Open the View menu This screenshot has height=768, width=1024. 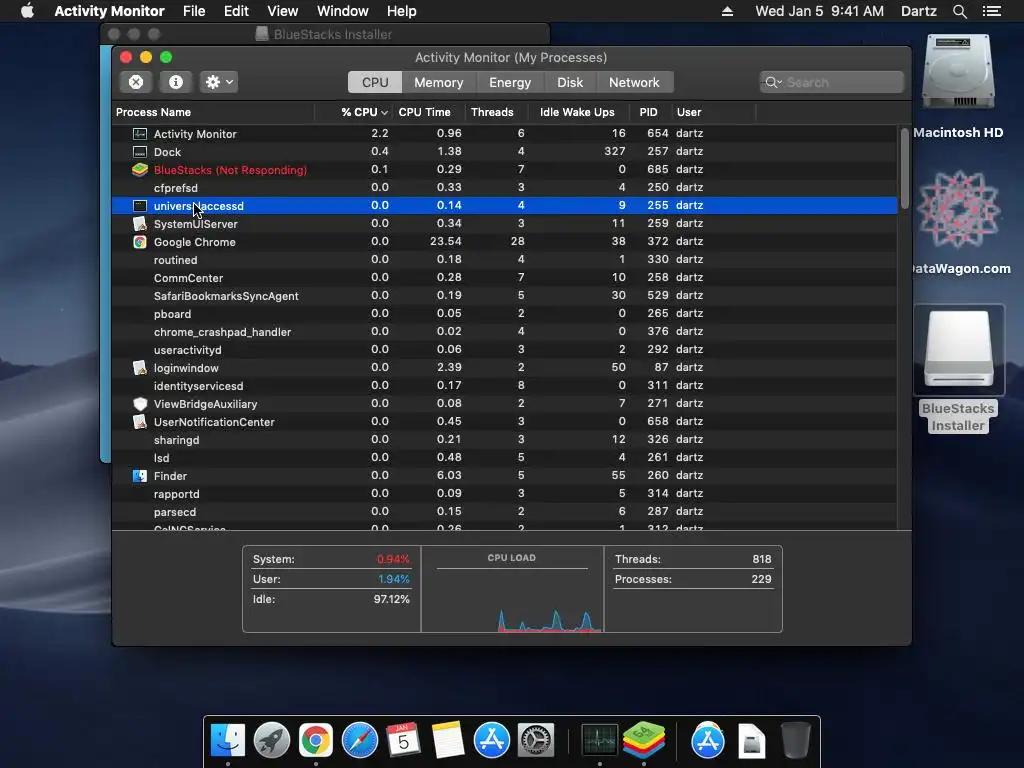[x=282, y=11]
